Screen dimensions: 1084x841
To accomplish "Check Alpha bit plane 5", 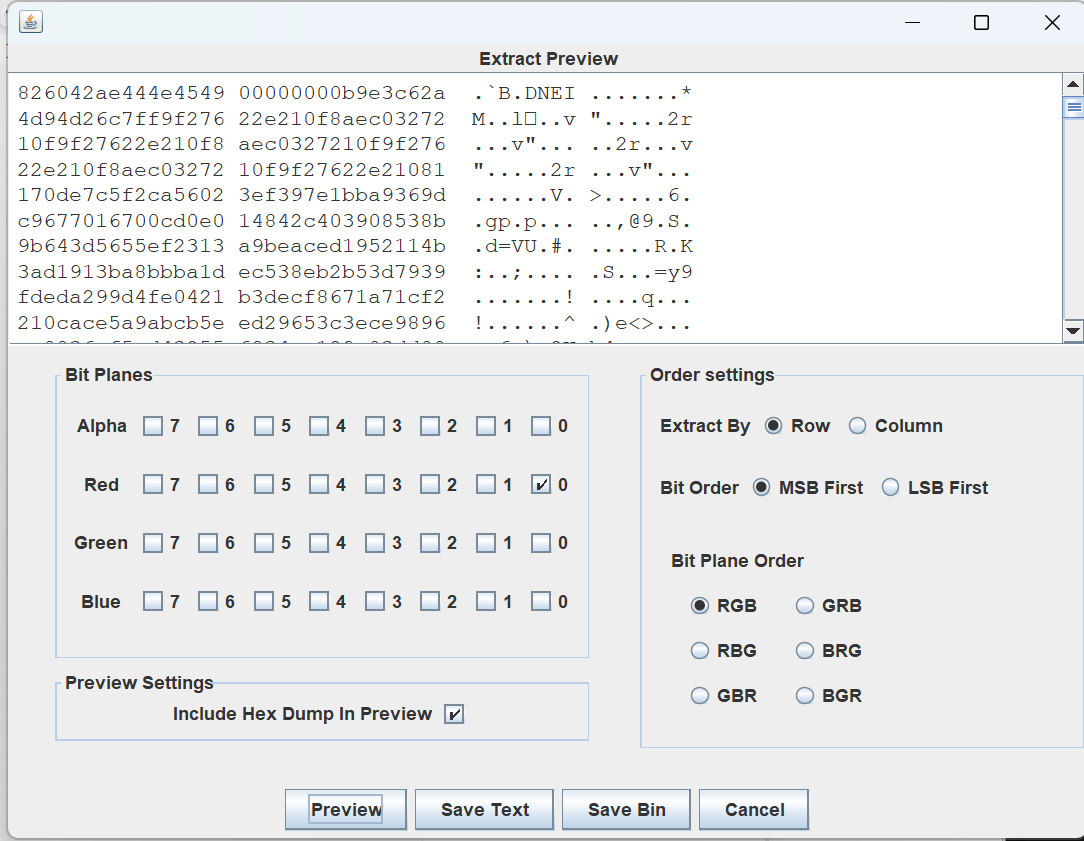I will point(263,426).
